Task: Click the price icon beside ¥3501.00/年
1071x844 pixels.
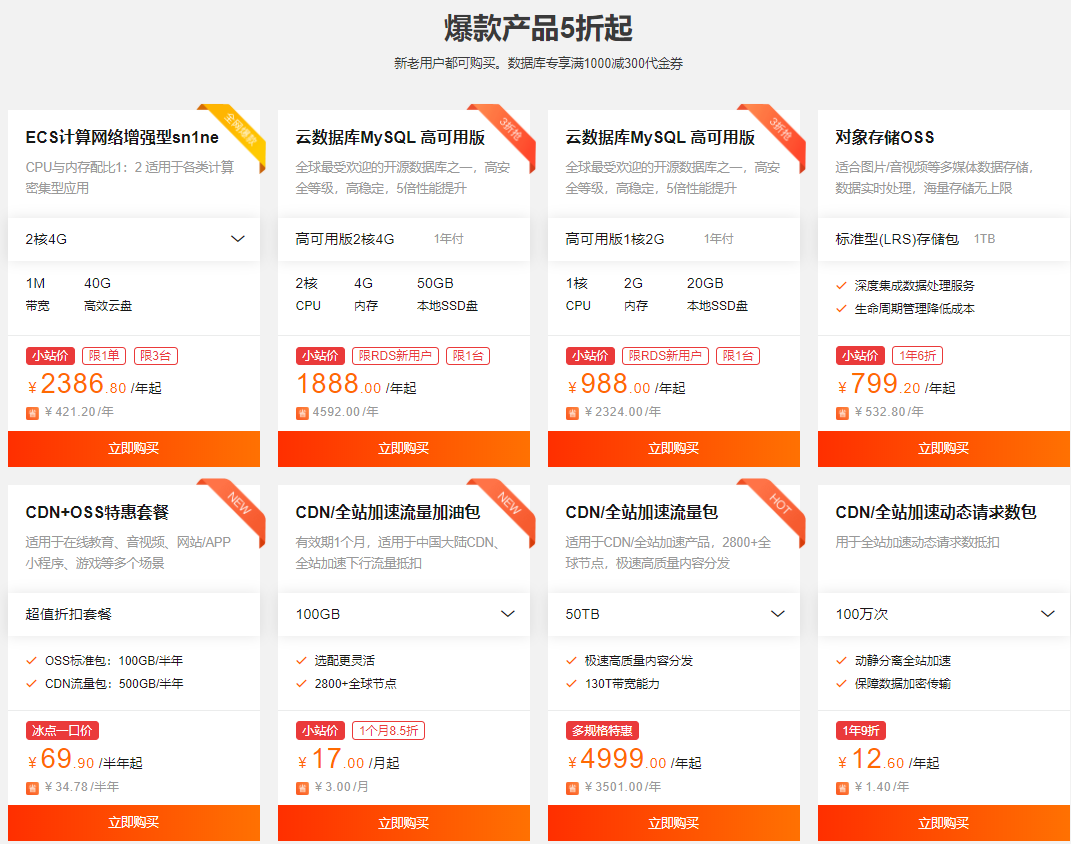Action: pos(572,788)
